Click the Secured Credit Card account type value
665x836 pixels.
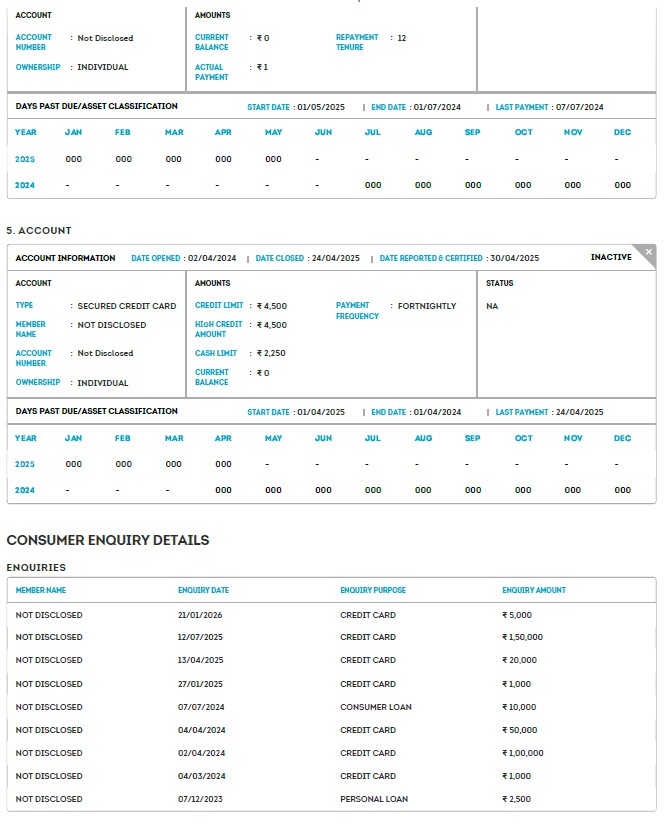click(126, 306)
